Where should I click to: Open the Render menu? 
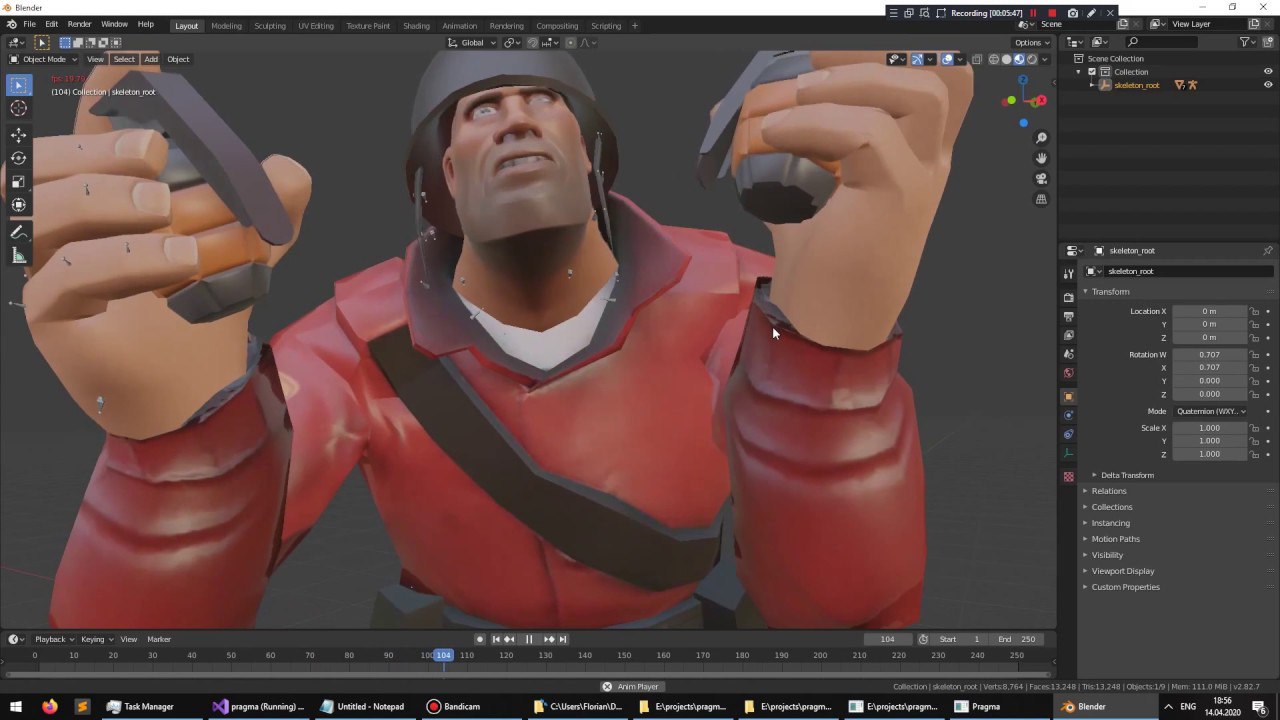click(x=79, y=24)
